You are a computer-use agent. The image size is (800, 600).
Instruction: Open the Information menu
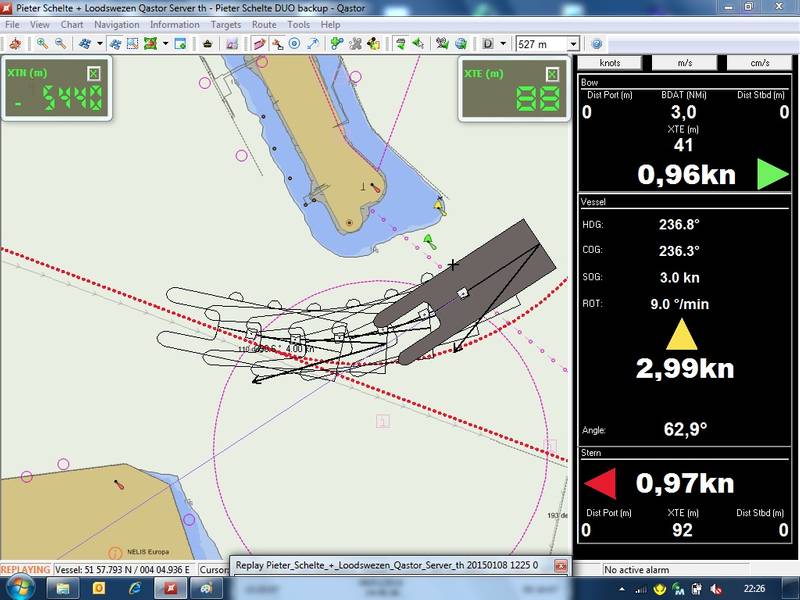[174, 24]
